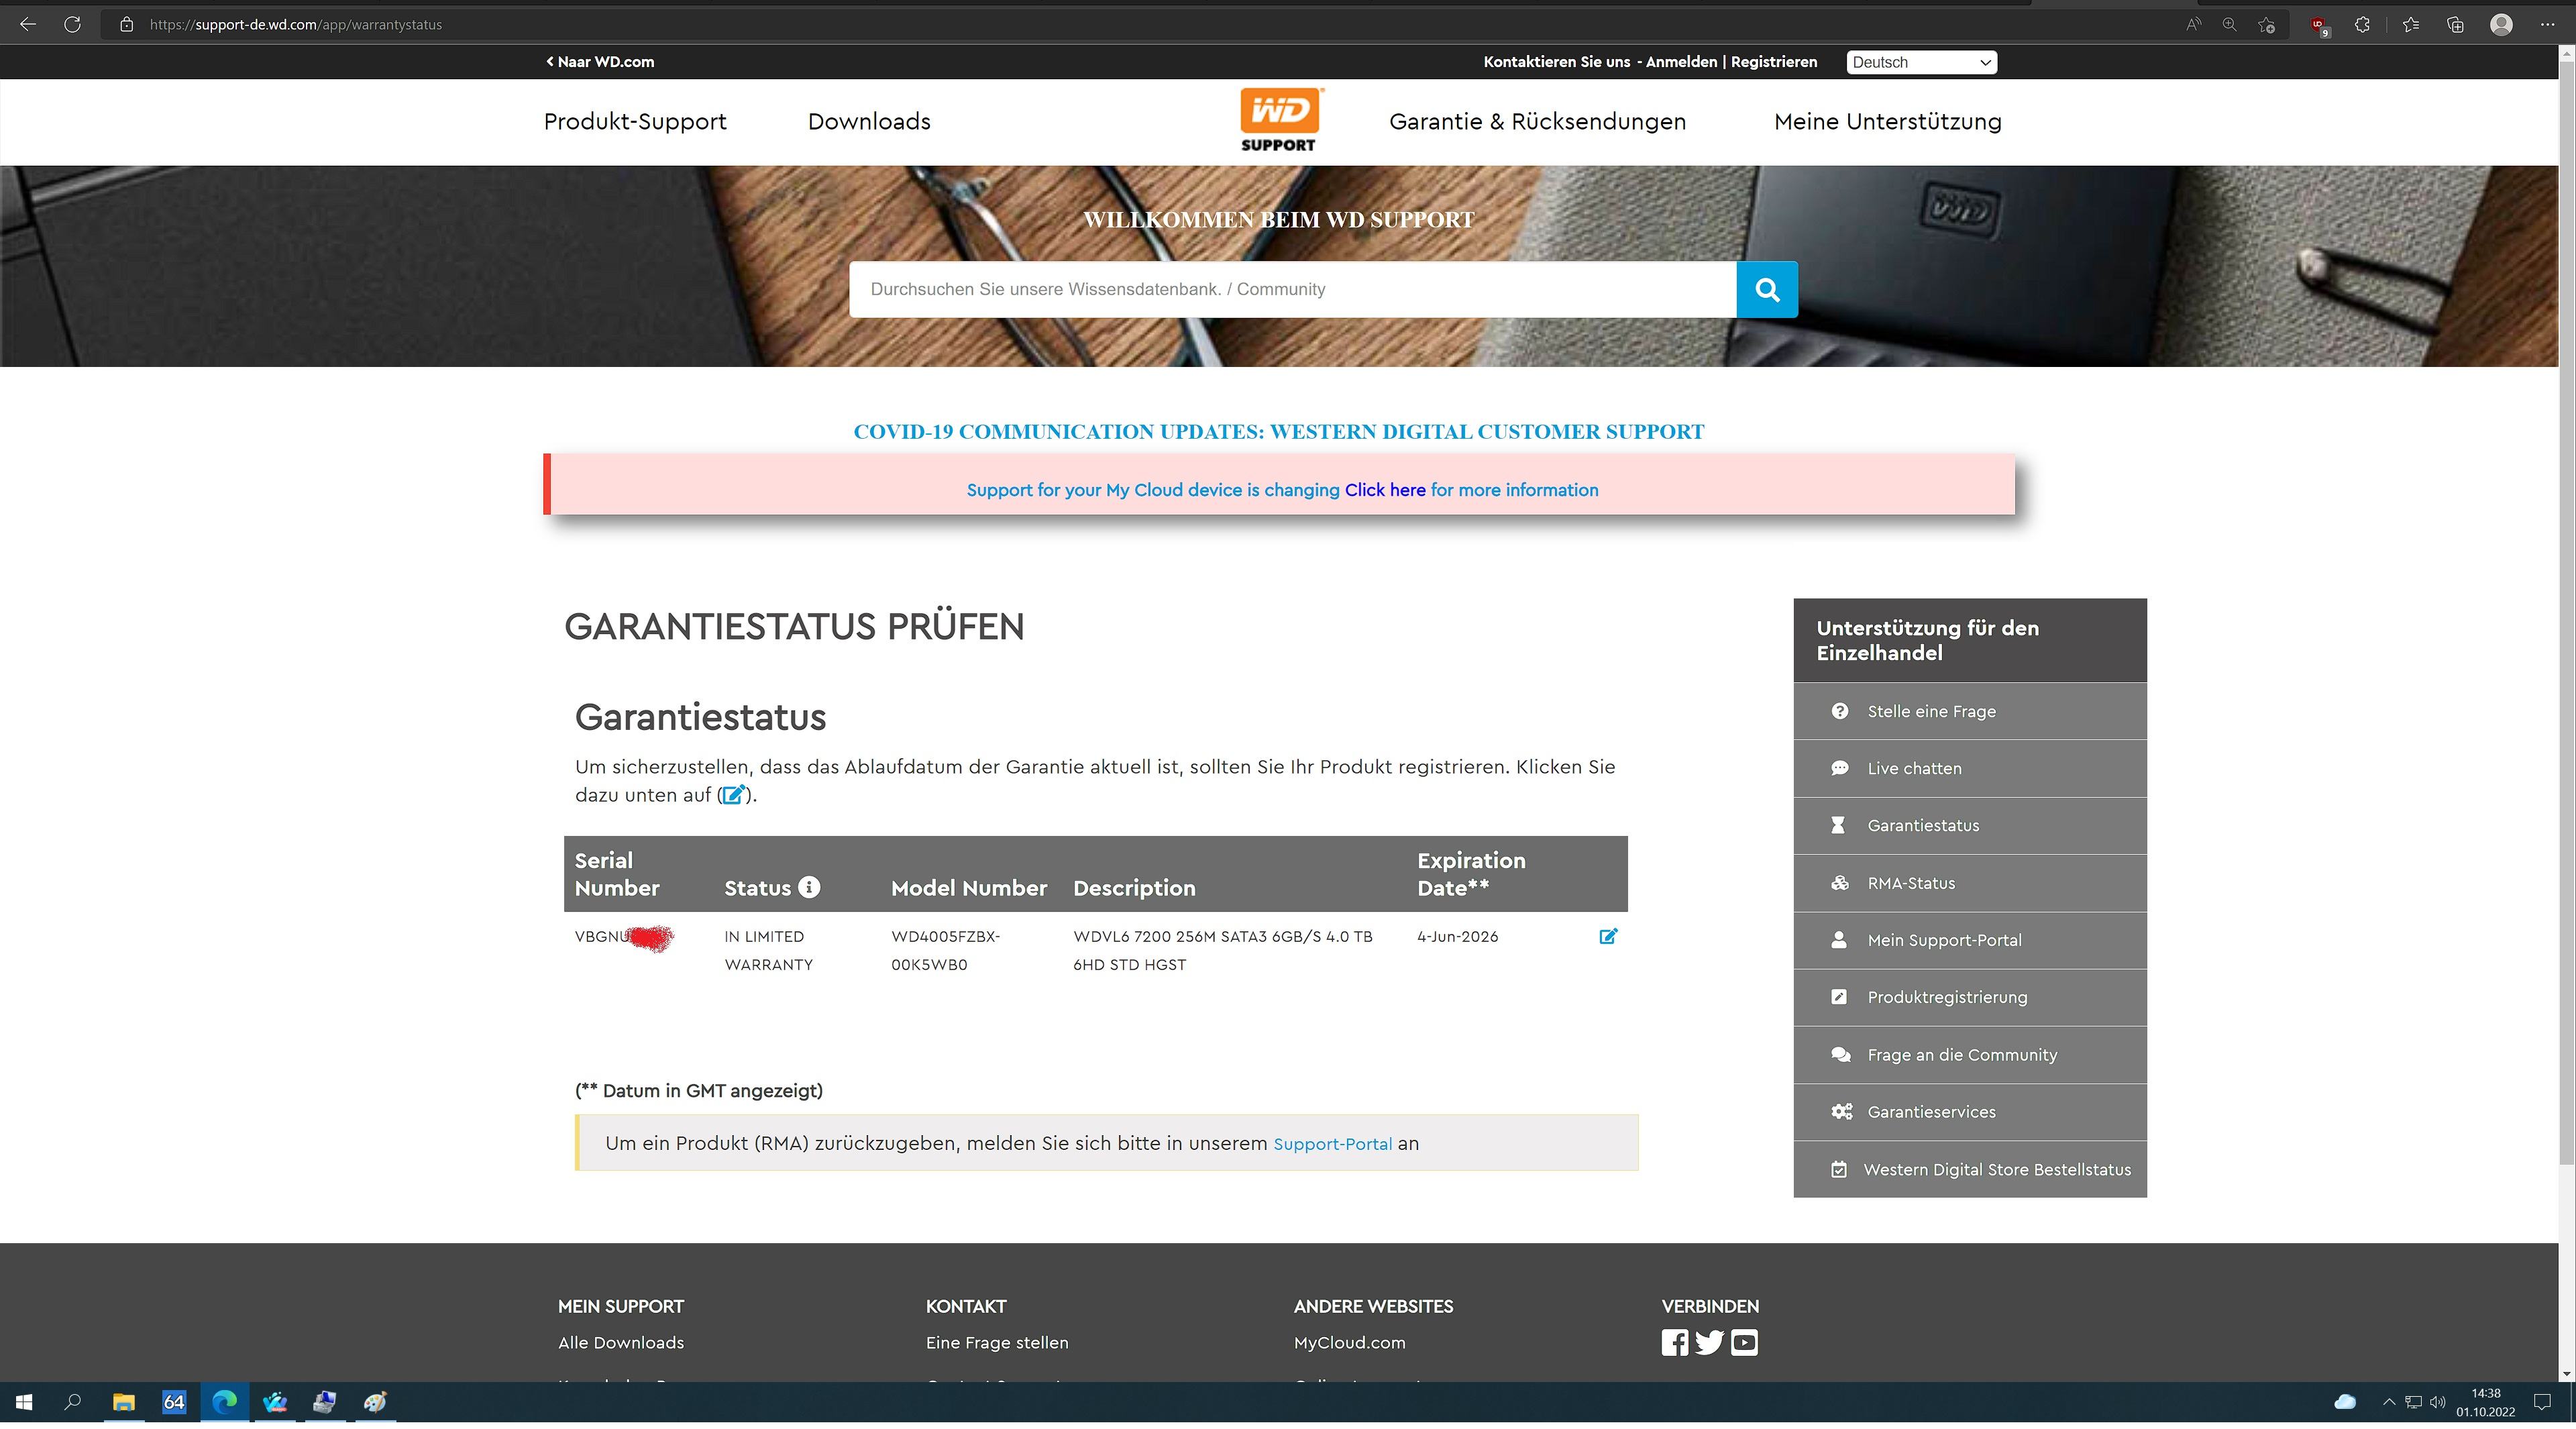Open browser collections icon
The height and width of the screenshot is (1429, 2576).
2455,25
